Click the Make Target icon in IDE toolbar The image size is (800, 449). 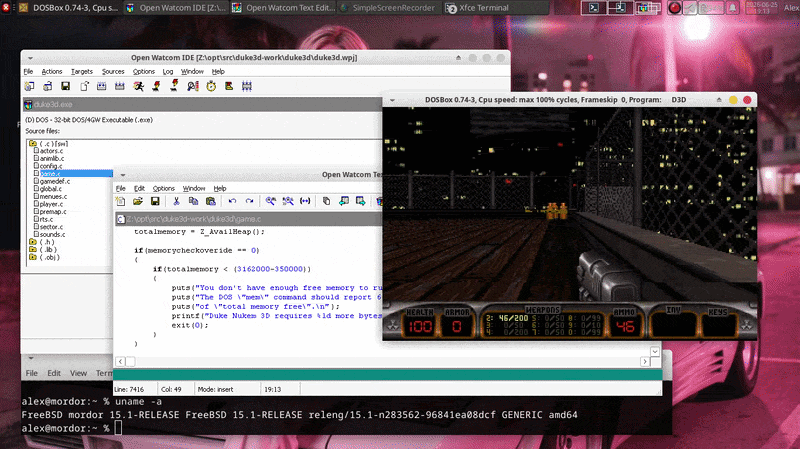pyautogui.click(x=102, y=86)
